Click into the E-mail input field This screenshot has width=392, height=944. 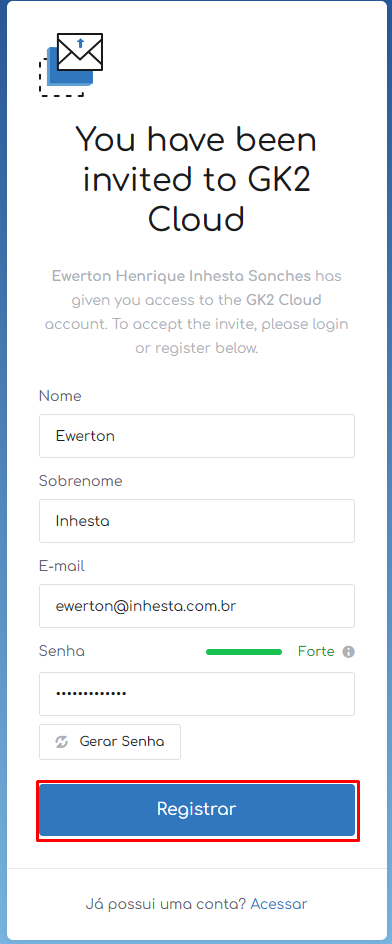(x=197, y=606)
